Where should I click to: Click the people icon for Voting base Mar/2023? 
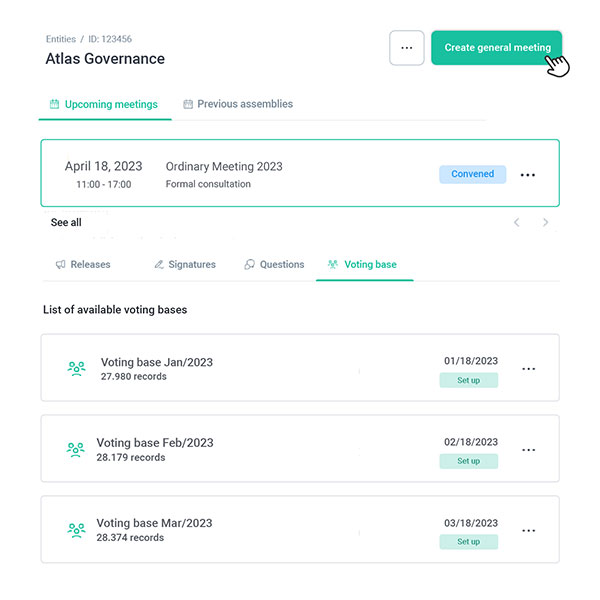coord(75,530)
